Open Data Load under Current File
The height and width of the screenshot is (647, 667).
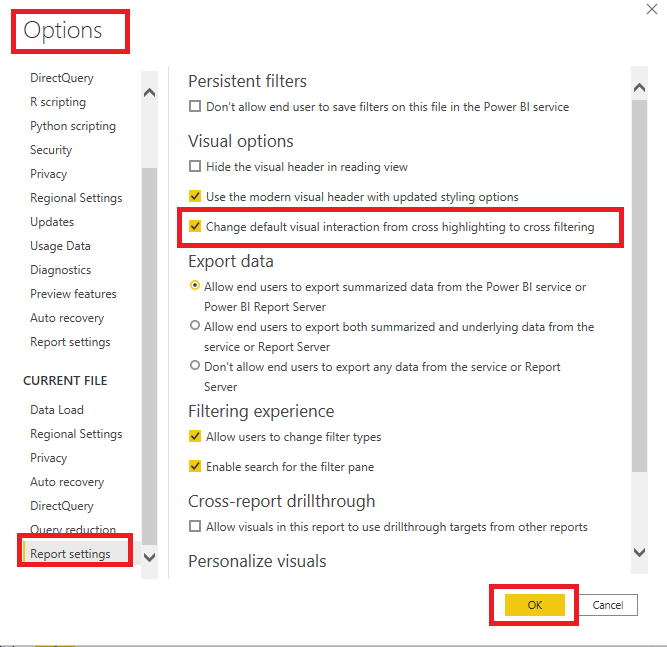tap(57, 410)
